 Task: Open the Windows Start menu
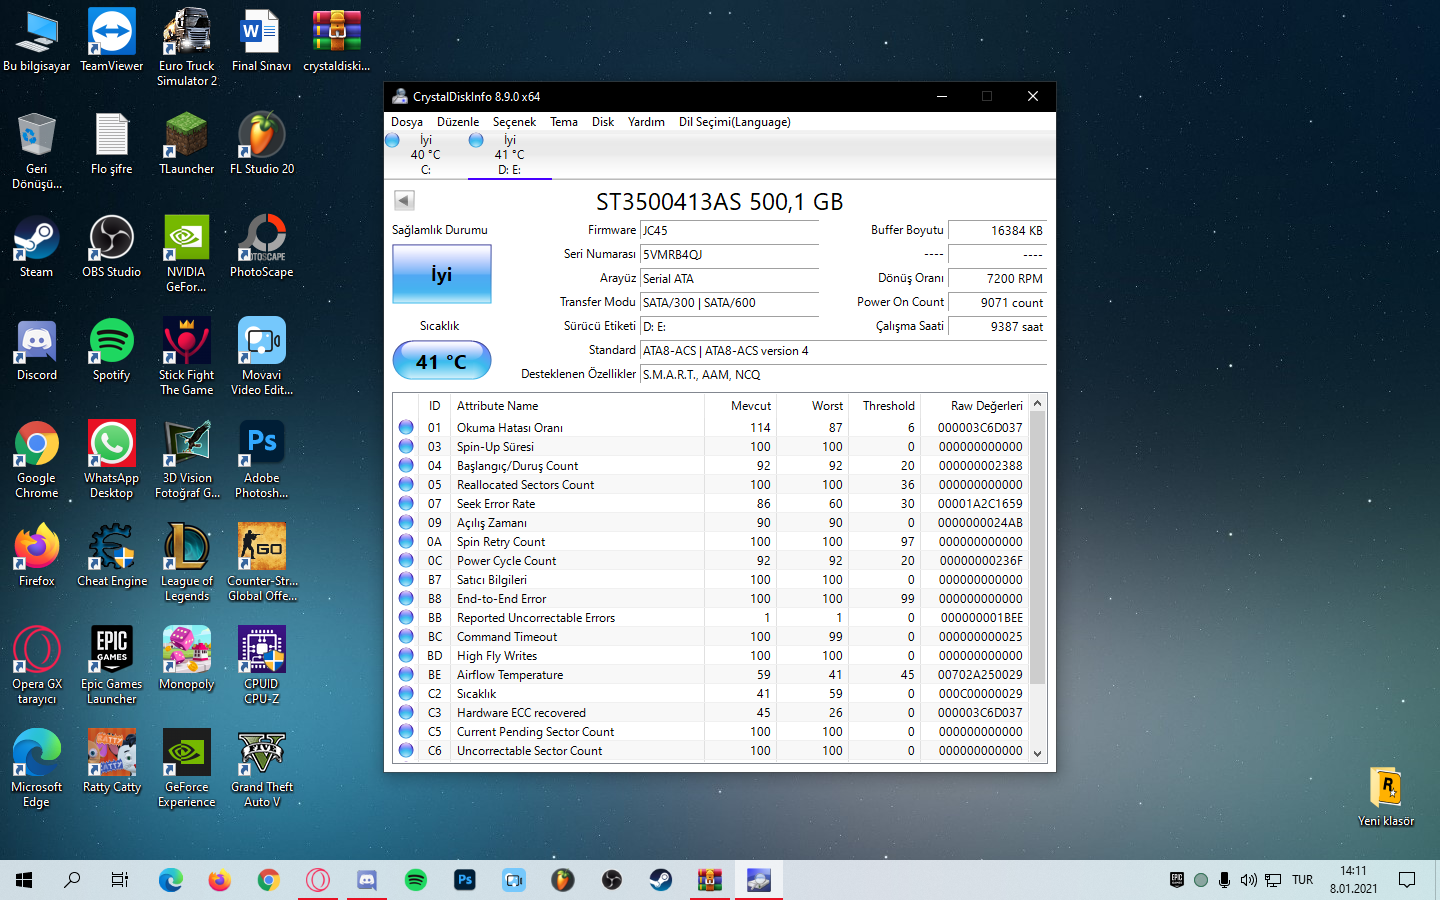tap(24, 880)
